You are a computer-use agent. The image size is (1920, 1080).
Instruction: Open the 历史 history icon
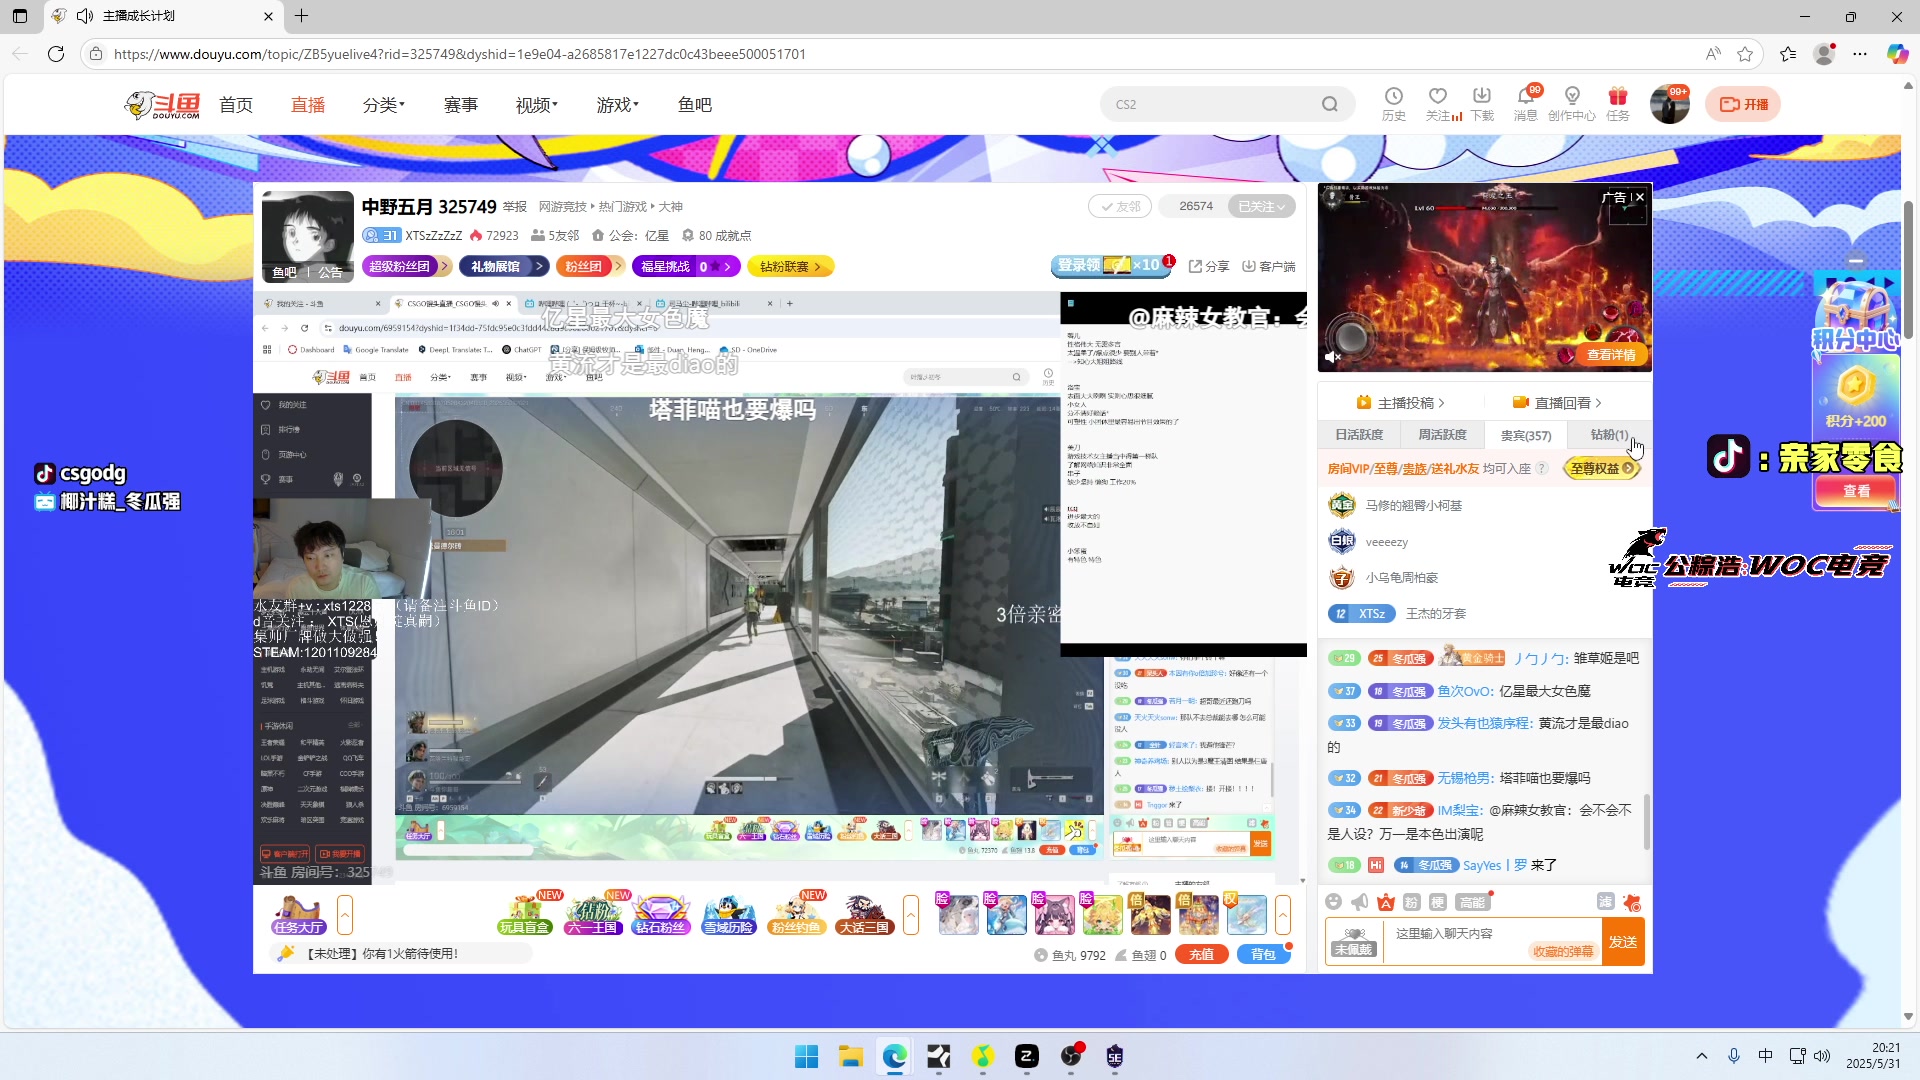(x=1393, y=103)
